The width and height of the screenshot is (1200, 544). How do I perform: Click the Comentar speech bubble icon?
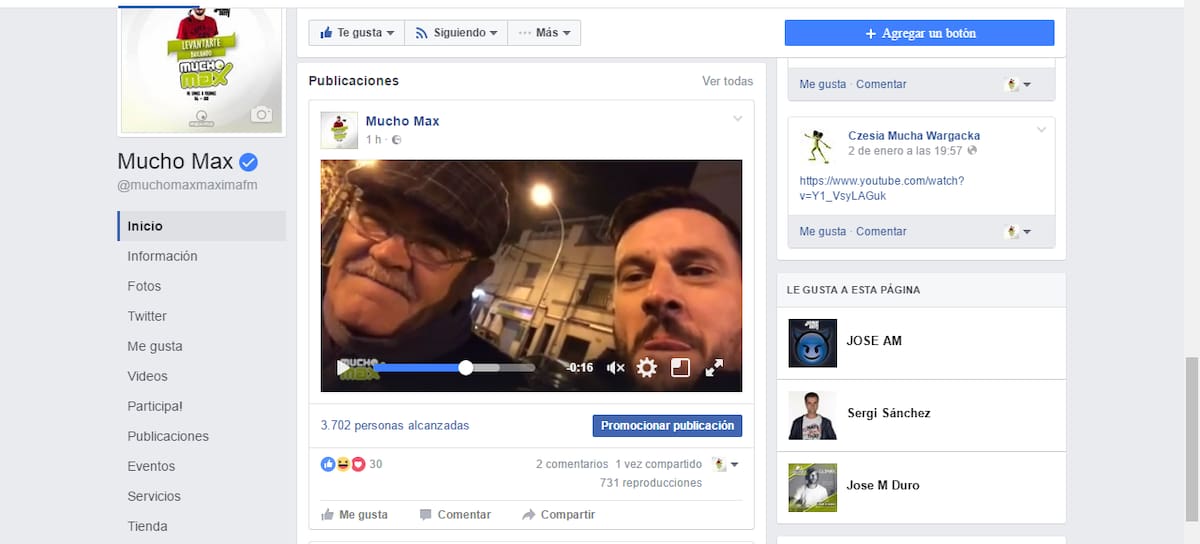click(x=426, y=515)
